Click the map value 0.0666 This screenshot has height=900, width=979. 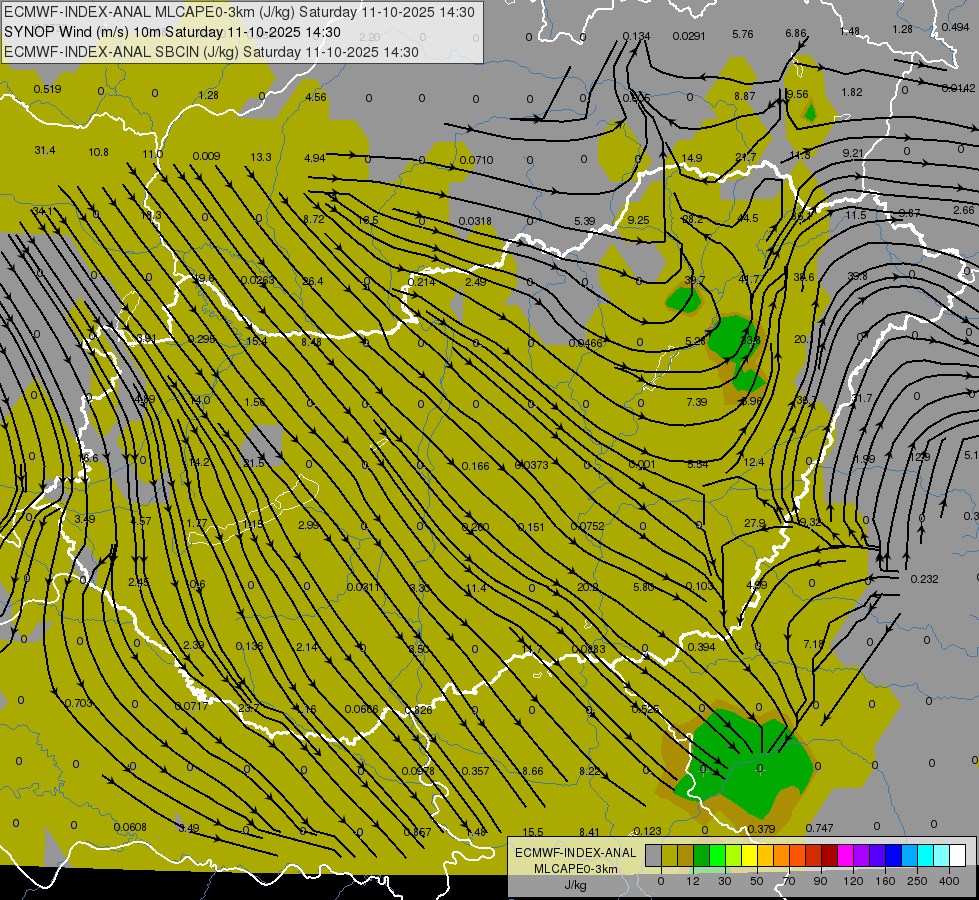[x=362, y=709]
